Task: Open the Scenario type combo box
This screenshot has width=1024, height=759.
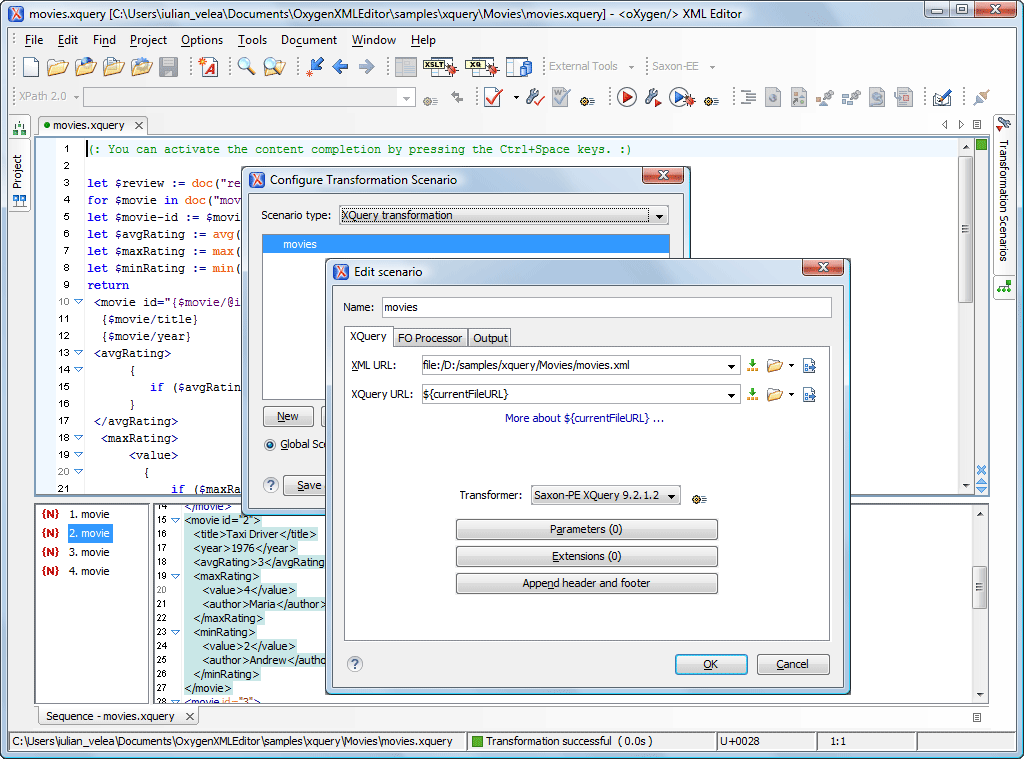Action: click(503, 216)
